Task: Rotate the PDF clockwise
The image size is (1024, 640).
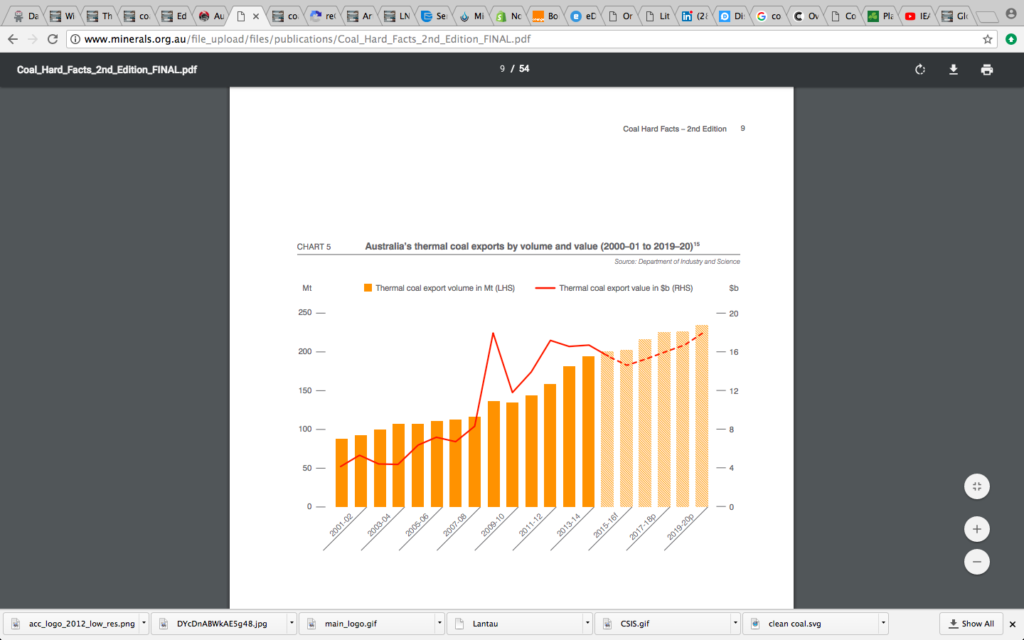Action: [x=920, y=69]
